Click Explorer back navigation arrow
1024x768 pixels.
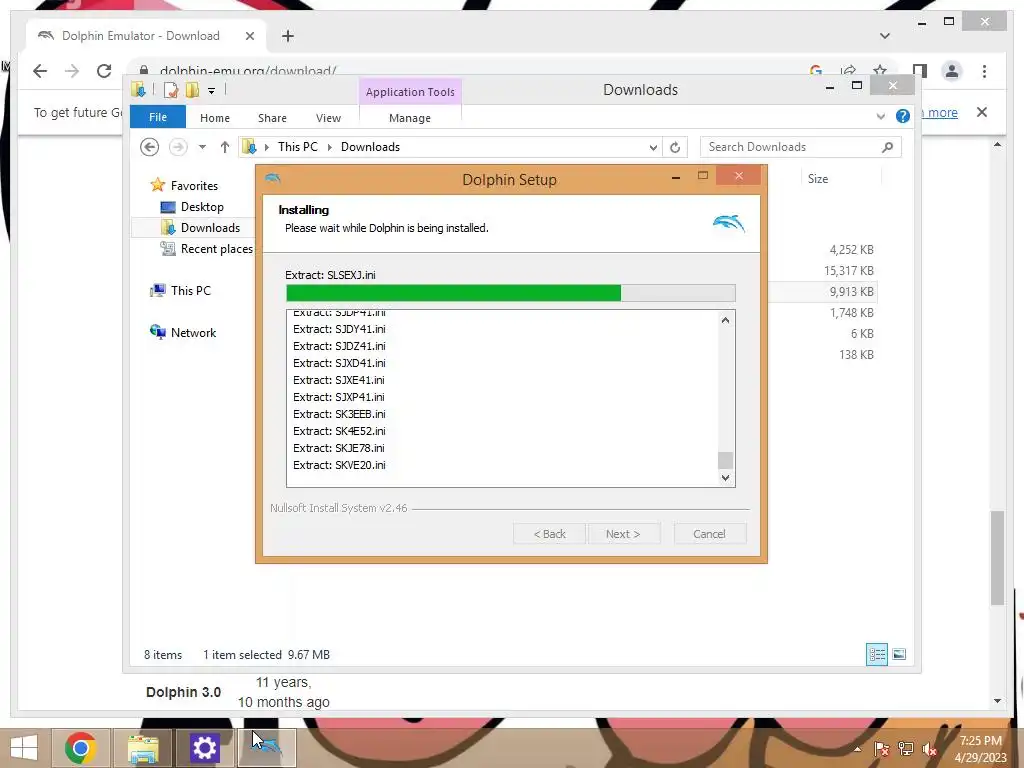tap(150, 147)
